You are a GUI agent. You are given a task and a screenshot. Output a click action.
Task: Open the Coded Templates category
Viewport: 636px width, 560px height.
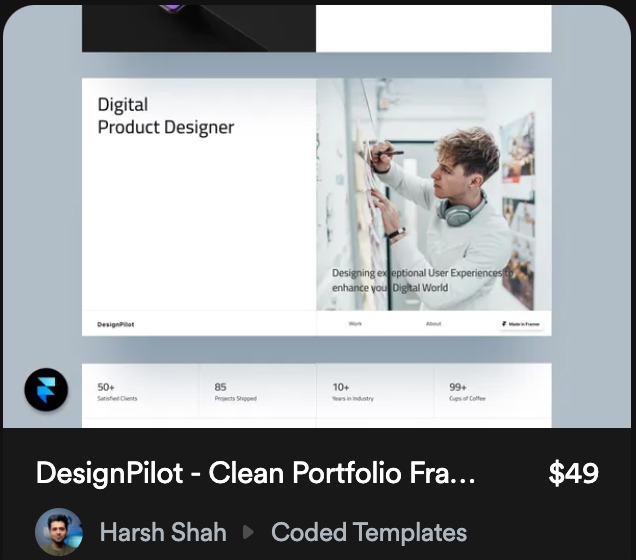click(x=369, y=532)
